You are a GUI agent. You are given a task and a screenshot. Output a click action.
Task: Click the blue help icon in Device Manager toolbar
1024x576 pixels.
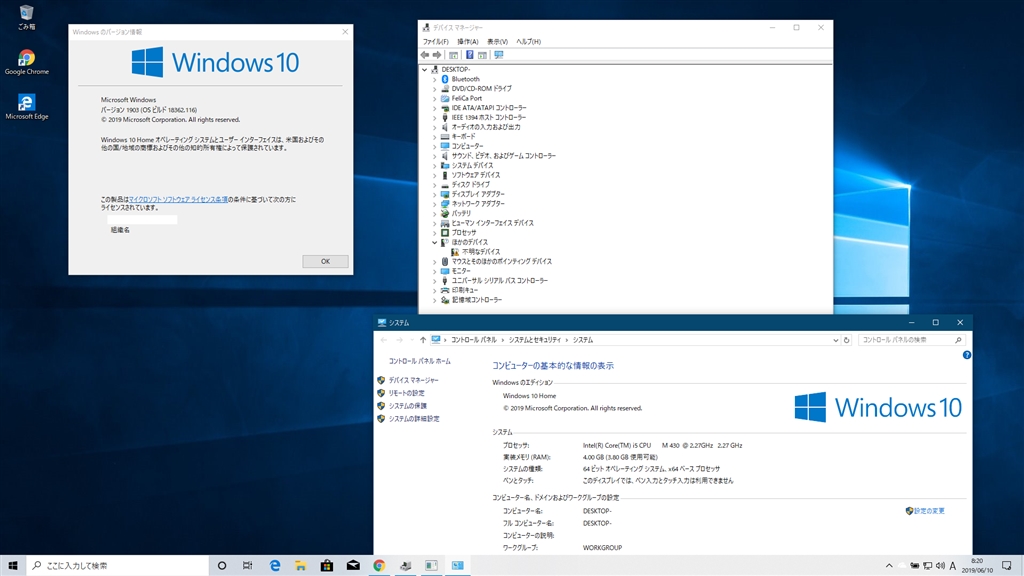click(x=470, y=55)
